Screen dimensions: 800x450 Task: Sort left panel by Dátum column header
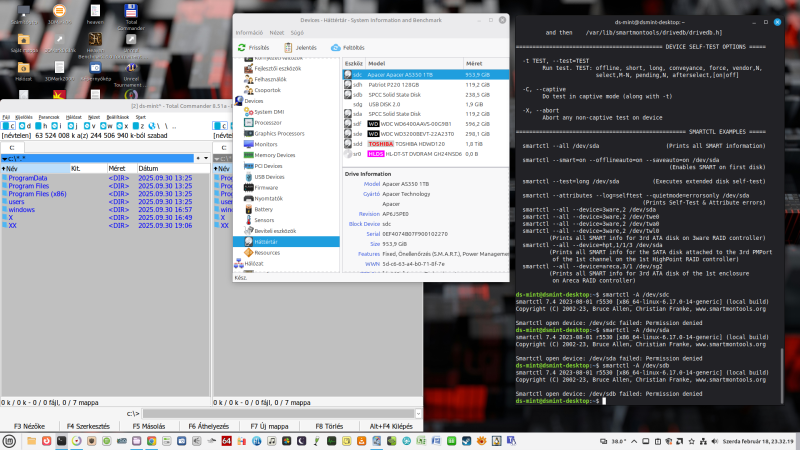pyautogui.click(x=148, y=168)
